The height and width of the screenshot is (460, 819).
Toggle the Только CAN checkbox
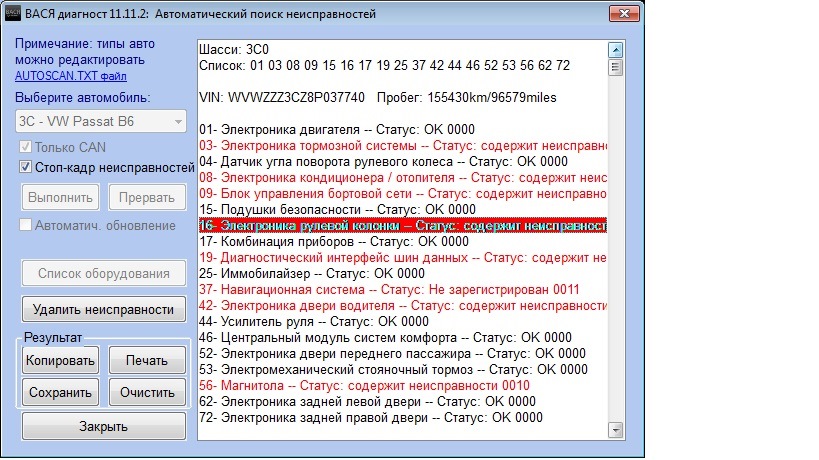[25, 147]
